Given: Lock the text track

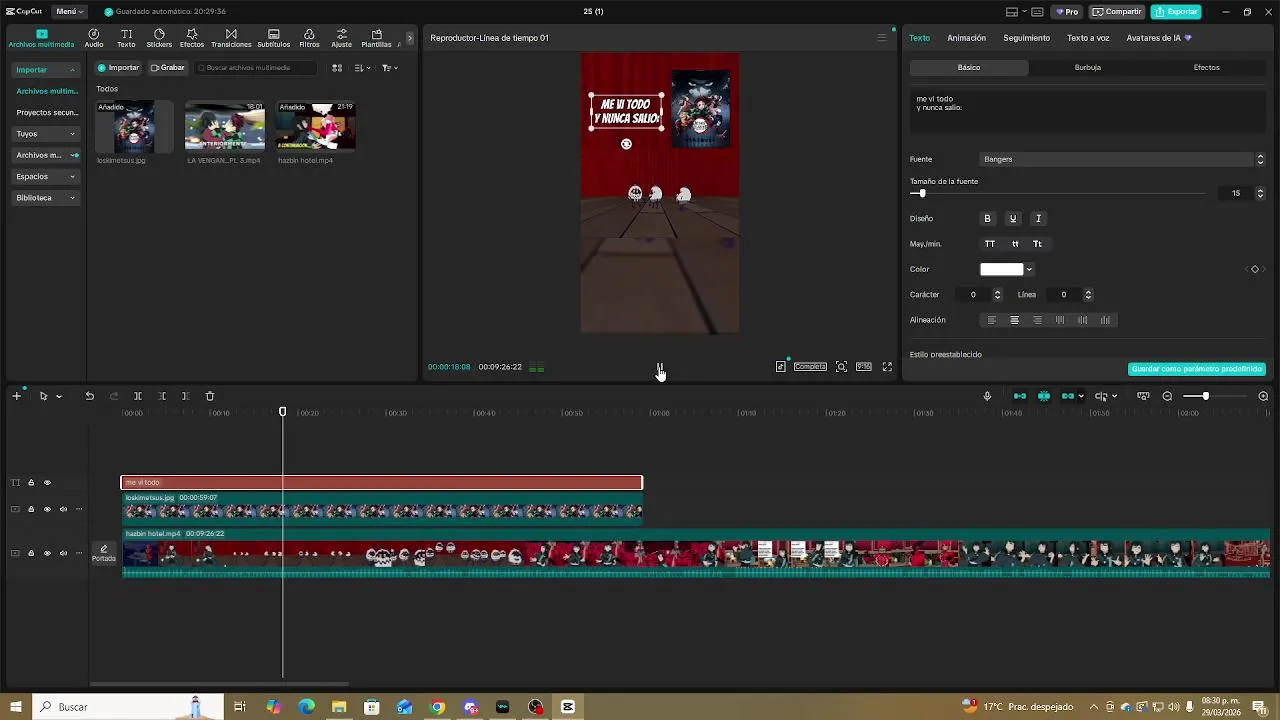Looking at the screenshot, I should coord(31,483).
